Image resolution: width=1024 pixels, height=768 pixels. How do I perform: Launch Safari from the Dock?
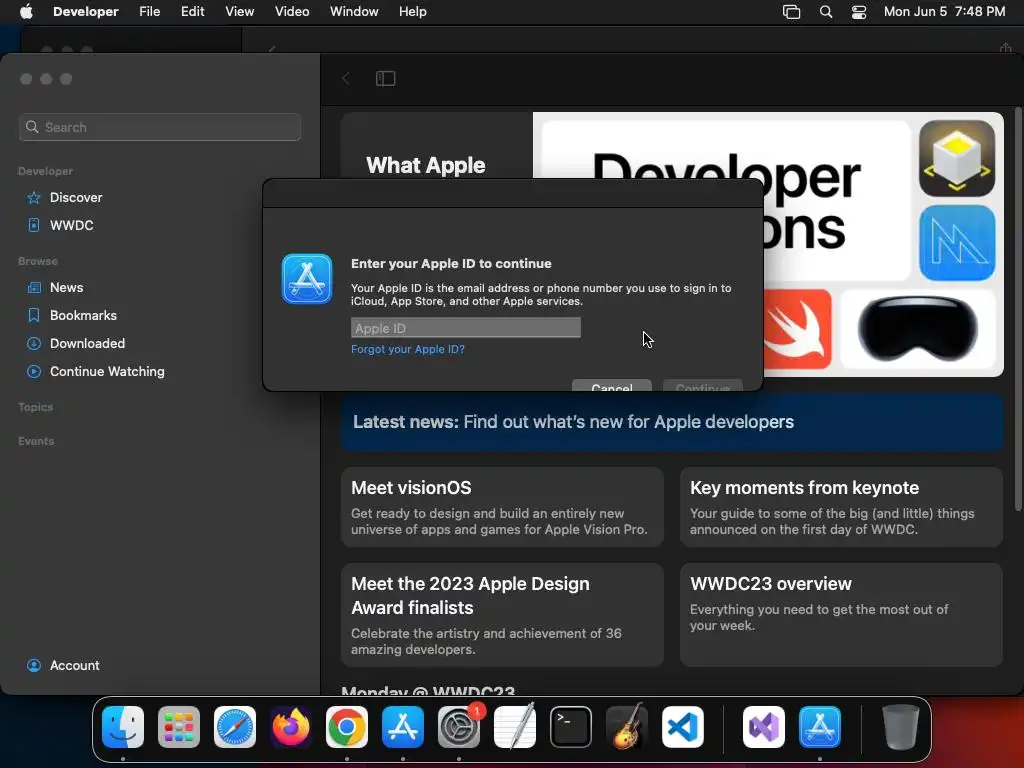click(x=235, y=727)
